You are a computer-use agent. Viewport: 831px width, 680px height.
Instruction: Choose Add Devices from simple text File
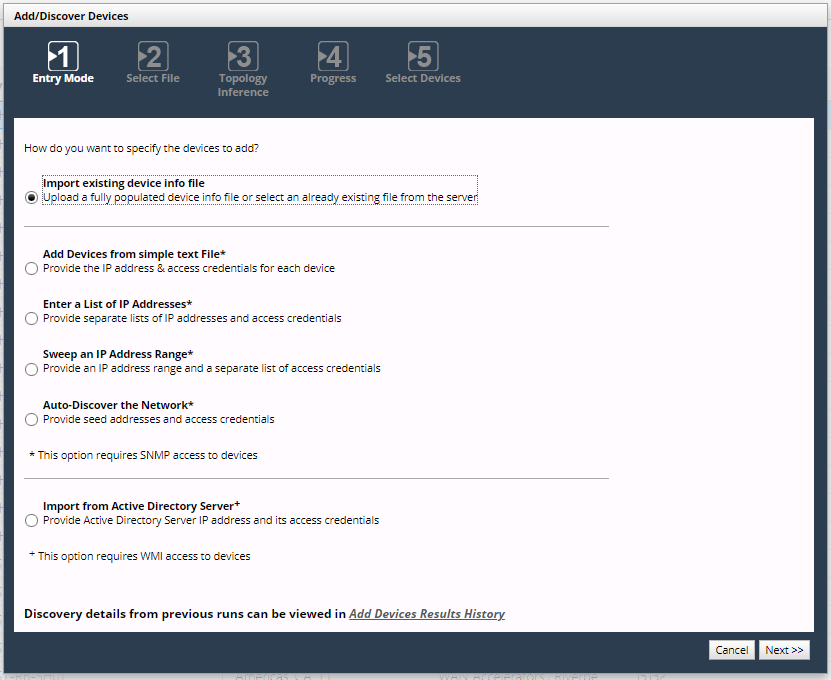coord(32,269)
